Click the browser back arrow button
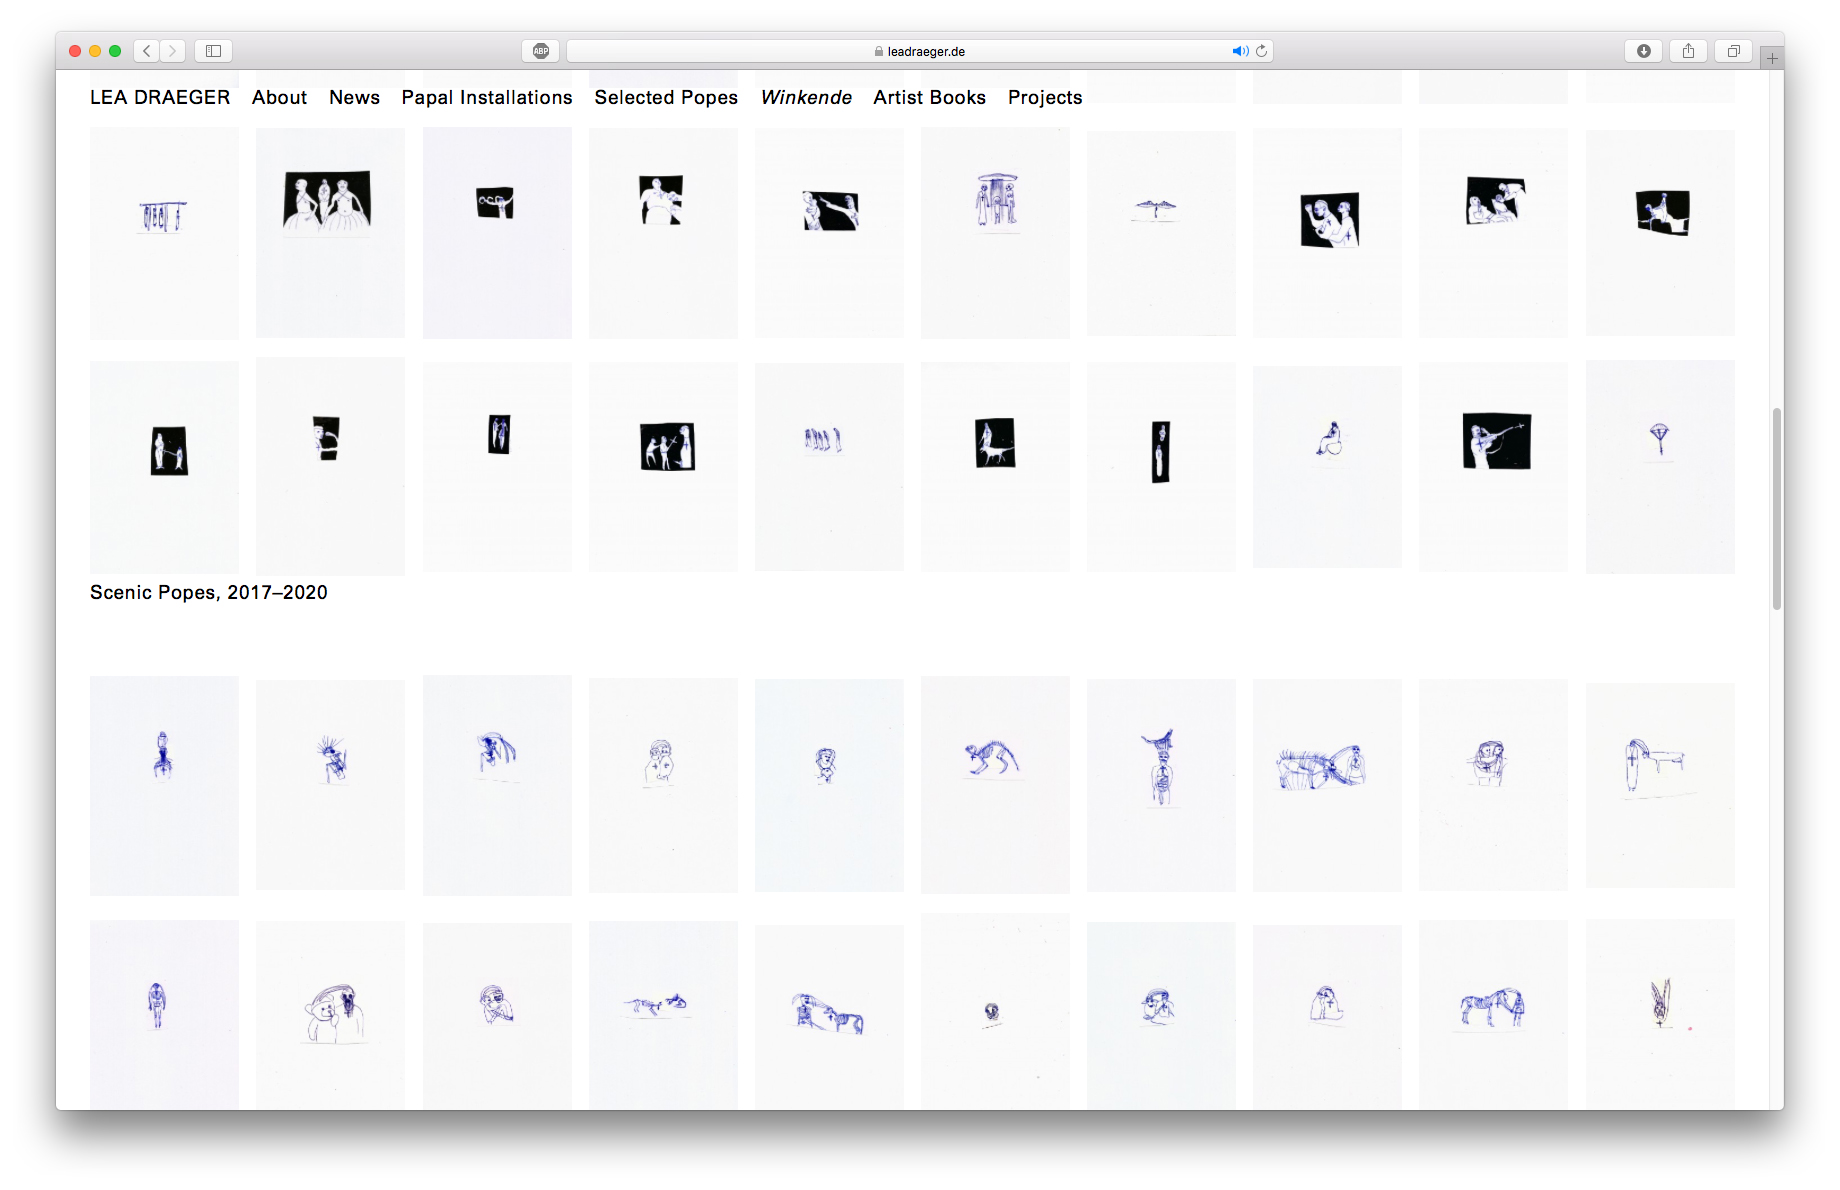The height and width of the screenshot is (1190, 1840). 147,51
